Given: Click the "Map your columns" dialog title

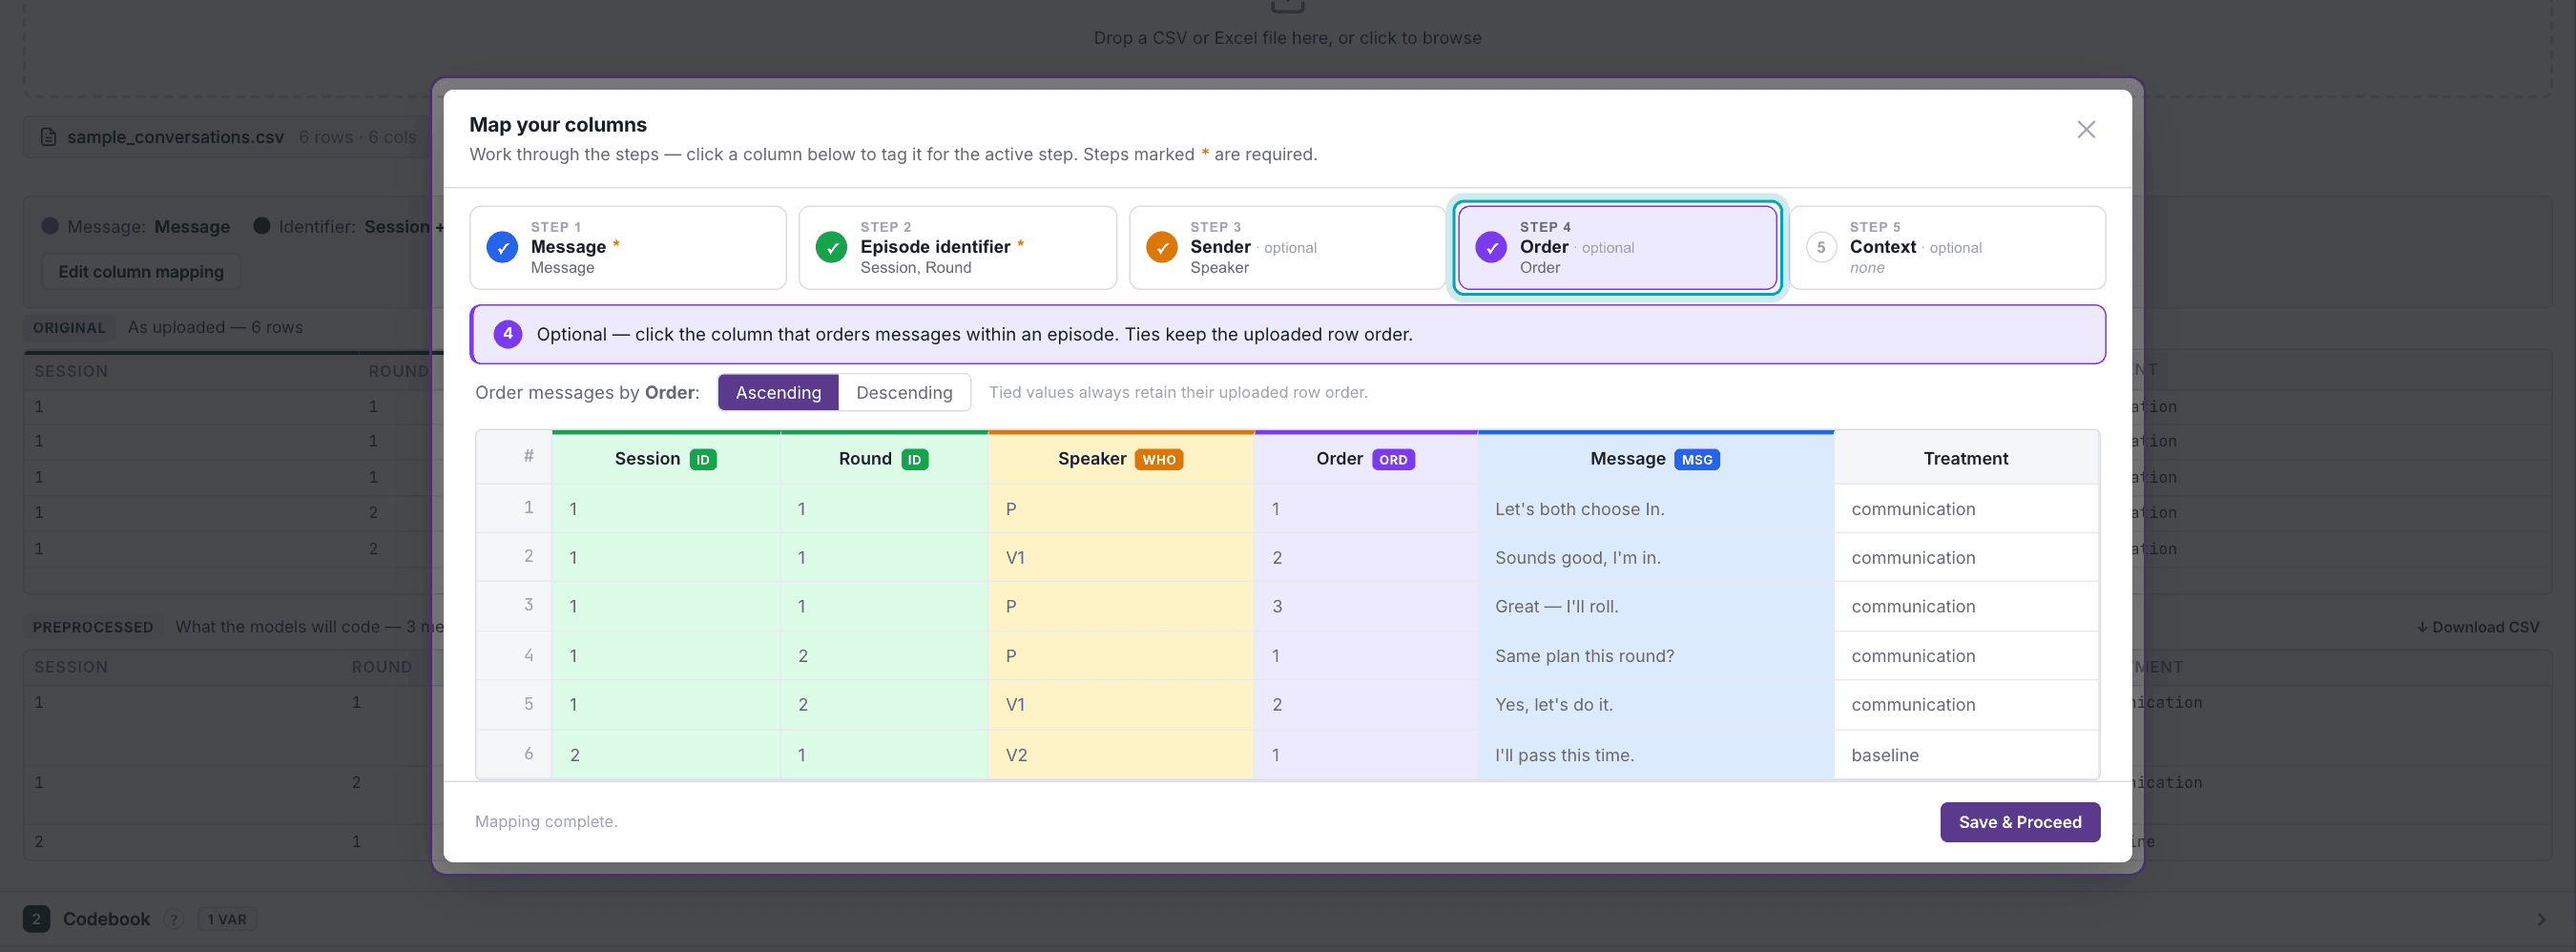Looking at the screenshot, I should tap(558, 124).
